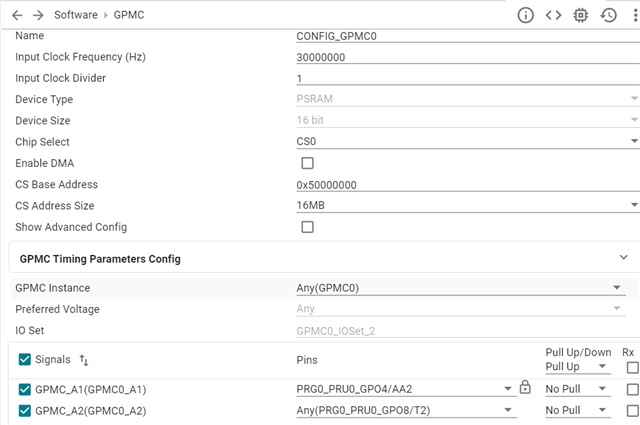This screenshot has height=425, width=640.
Task: Open the module info icon
Action: [x=525, y=15]
